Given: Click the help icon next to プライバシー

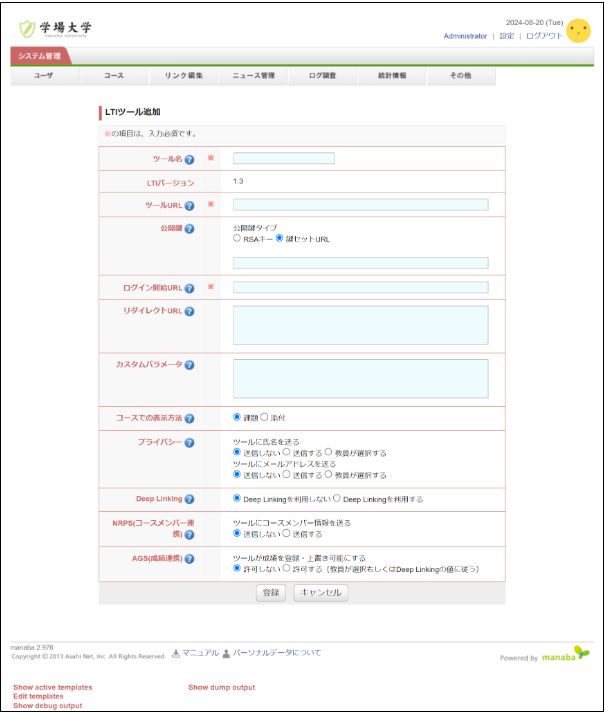Looking at the screenshot, I should (190, 443).
